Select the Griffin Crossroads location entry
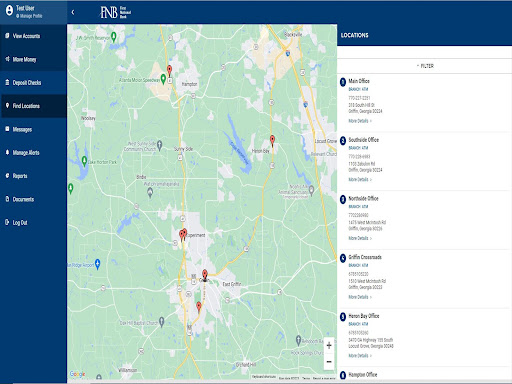This screenshot has width=512, height=384. pos(423,279)
